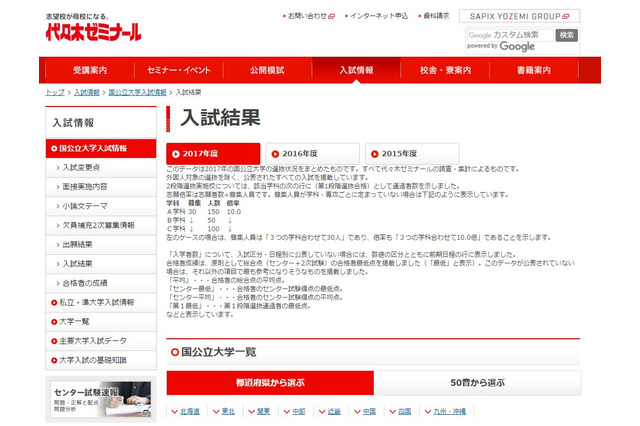Screen dimensions: 640x426
Task: Focus the Google カスタム検索 input field
Action: 510,35
